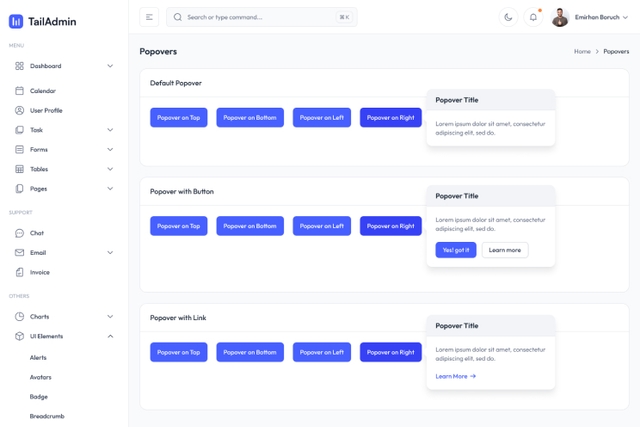
Task: Click the Forms icon in sidebar
Action: pyautogui.click(x=19, y=149)
